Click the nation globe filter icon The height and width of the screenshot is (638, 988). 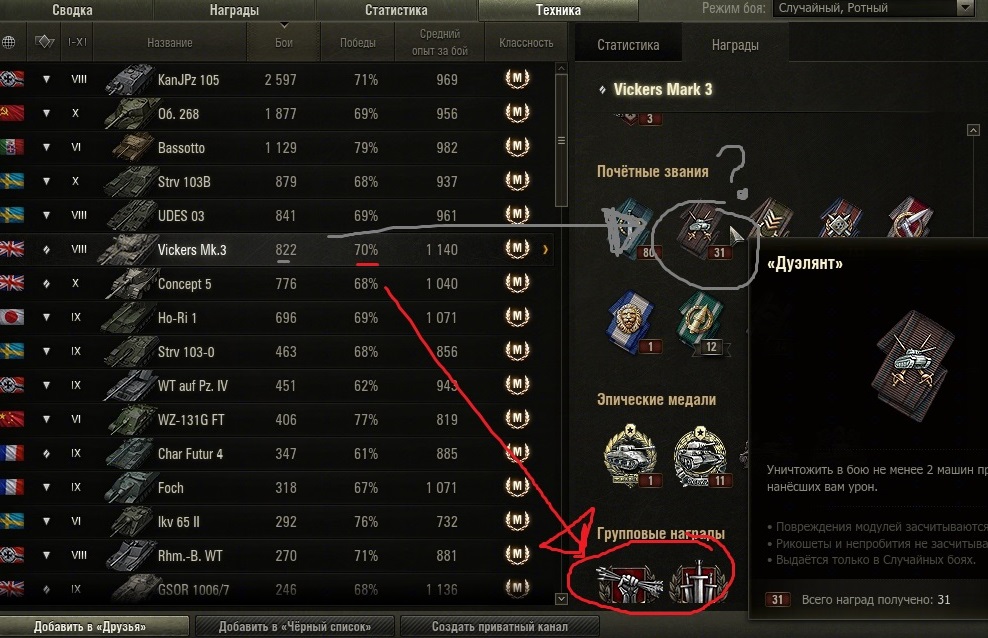pyautogui.click(x=9, y=42)
